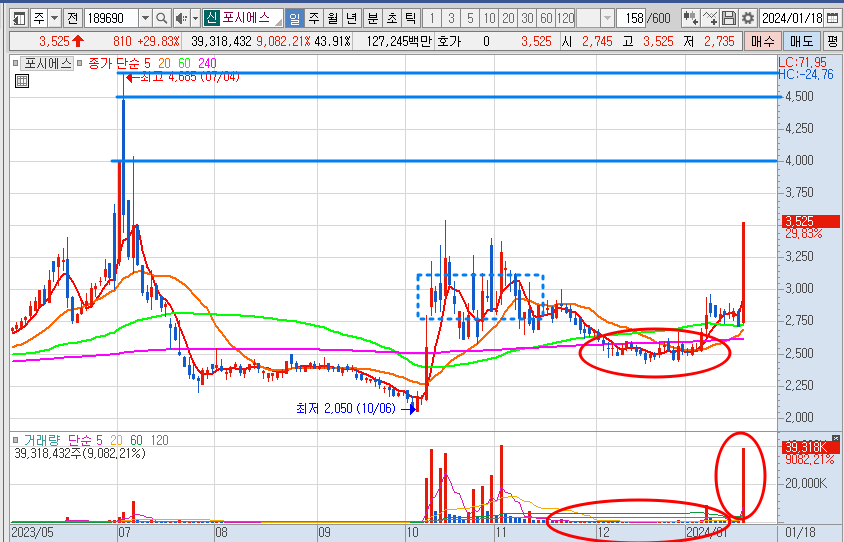This screenshot has height=542, width=844.
Task: Switch to the 분 minute chart
Action: [372, 18]
